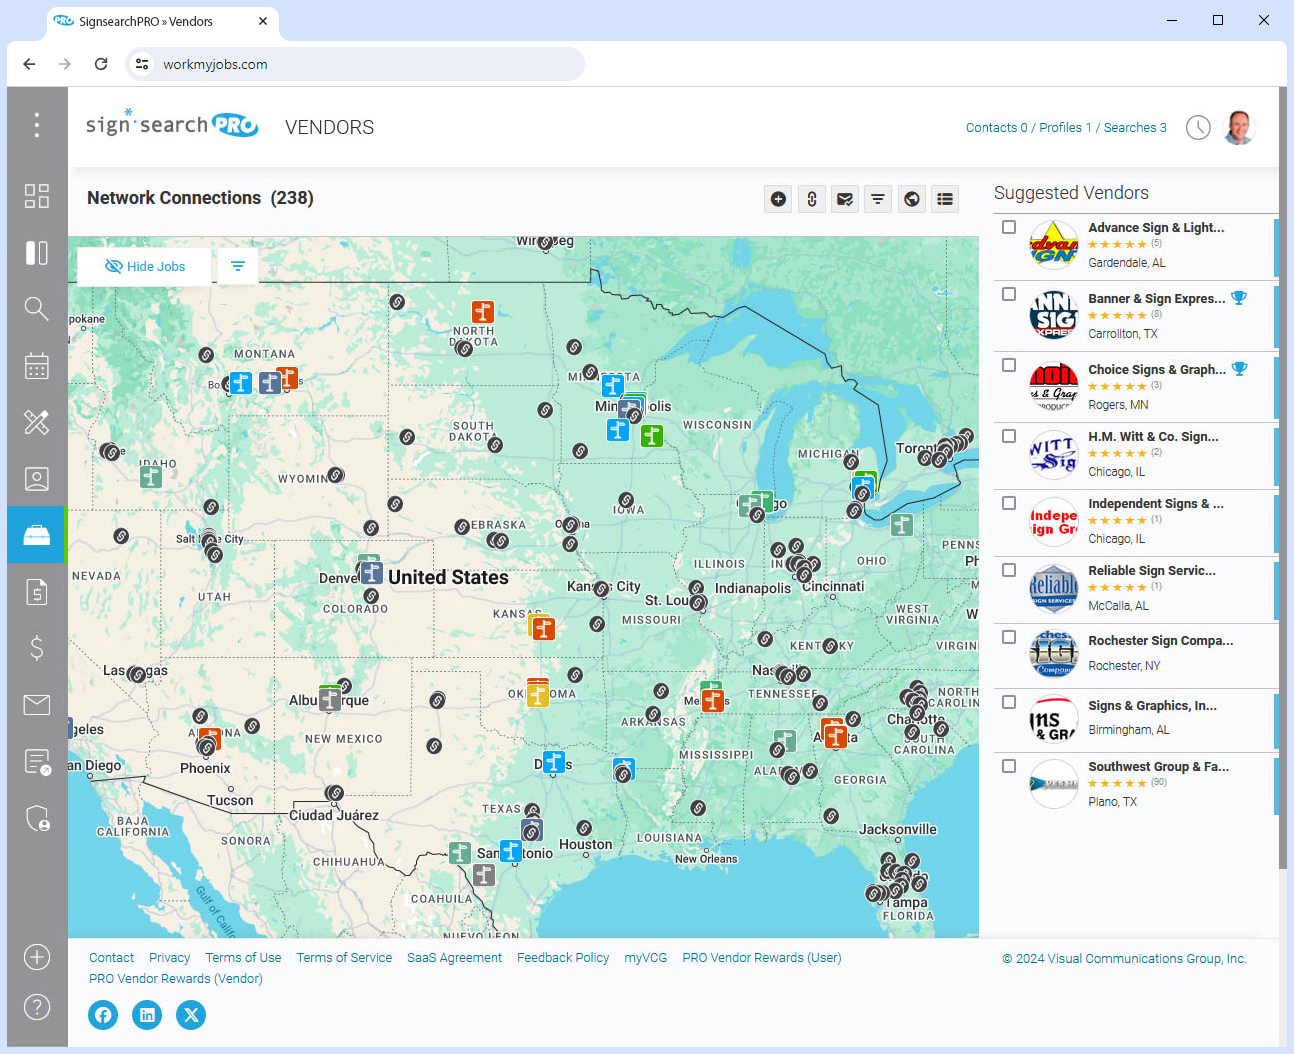This screenshot has width=1294, height=1054.
Task: Click the page vertical scrollbar
Action: [1283, 480]
